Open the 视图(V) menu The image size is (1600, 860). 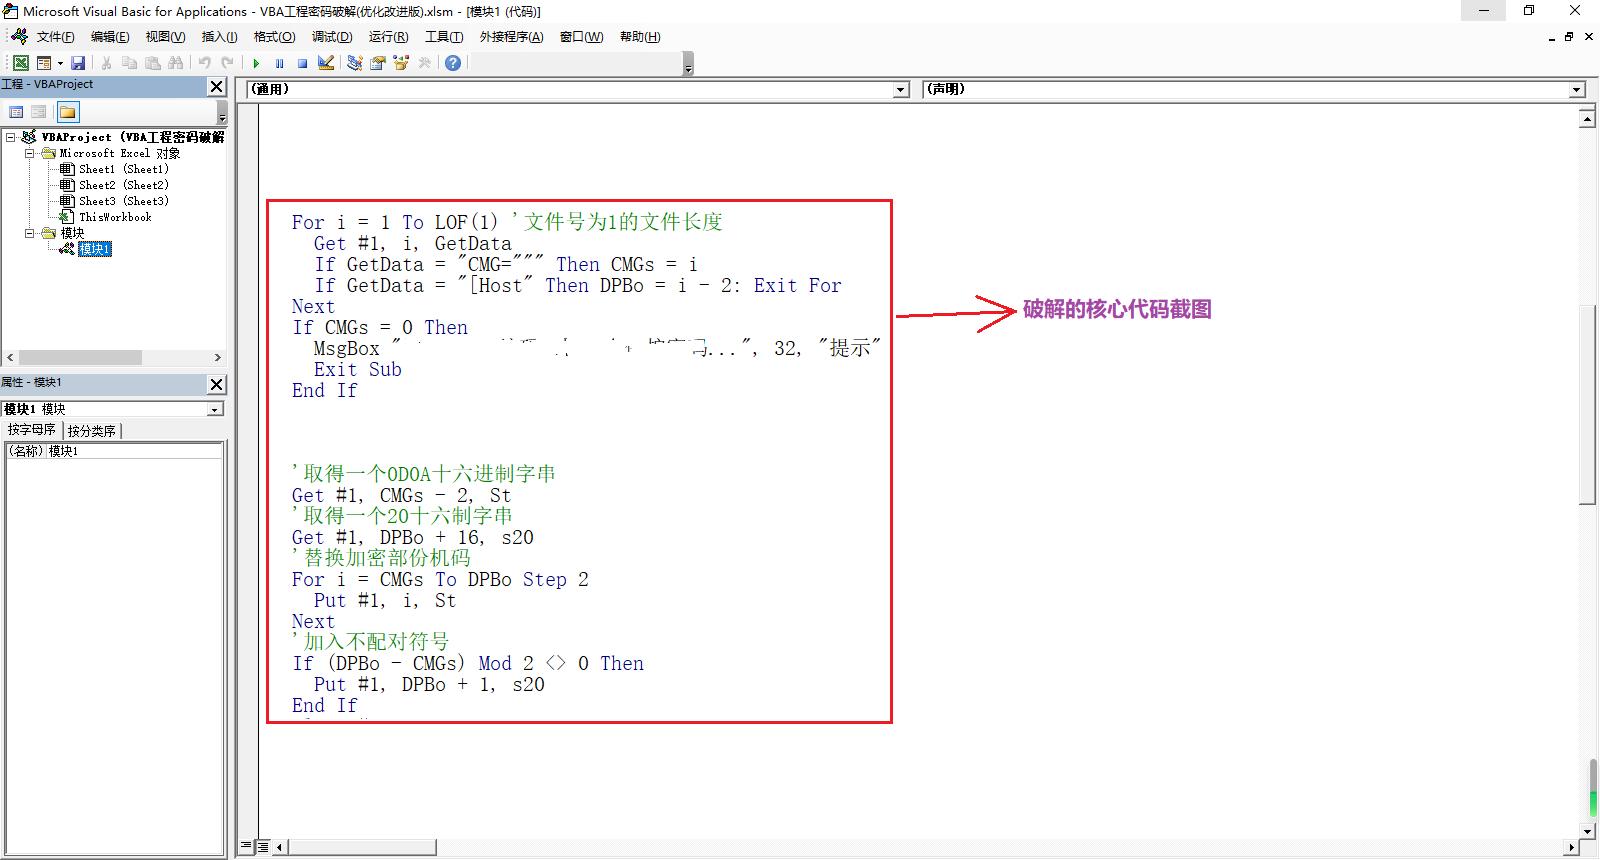coord(165,37)
